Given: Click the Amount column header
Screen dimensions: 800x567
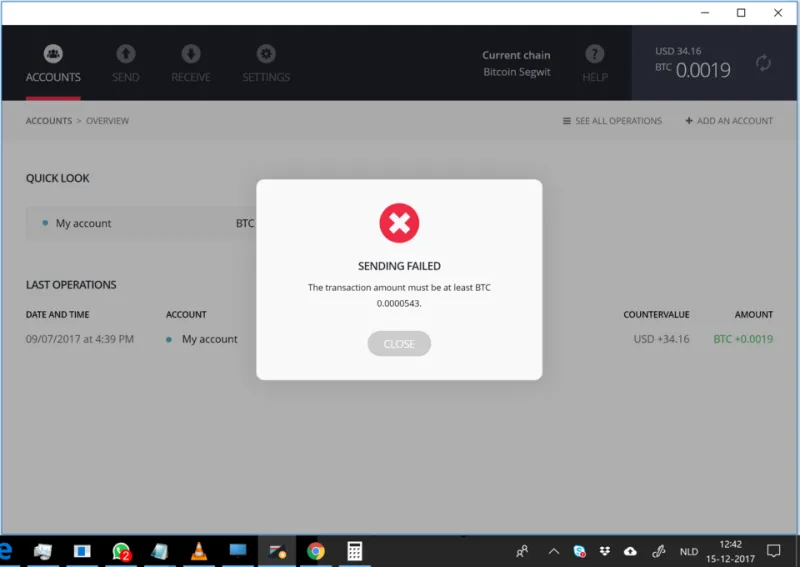Looking at the screenshot, I should click(754, 314).
